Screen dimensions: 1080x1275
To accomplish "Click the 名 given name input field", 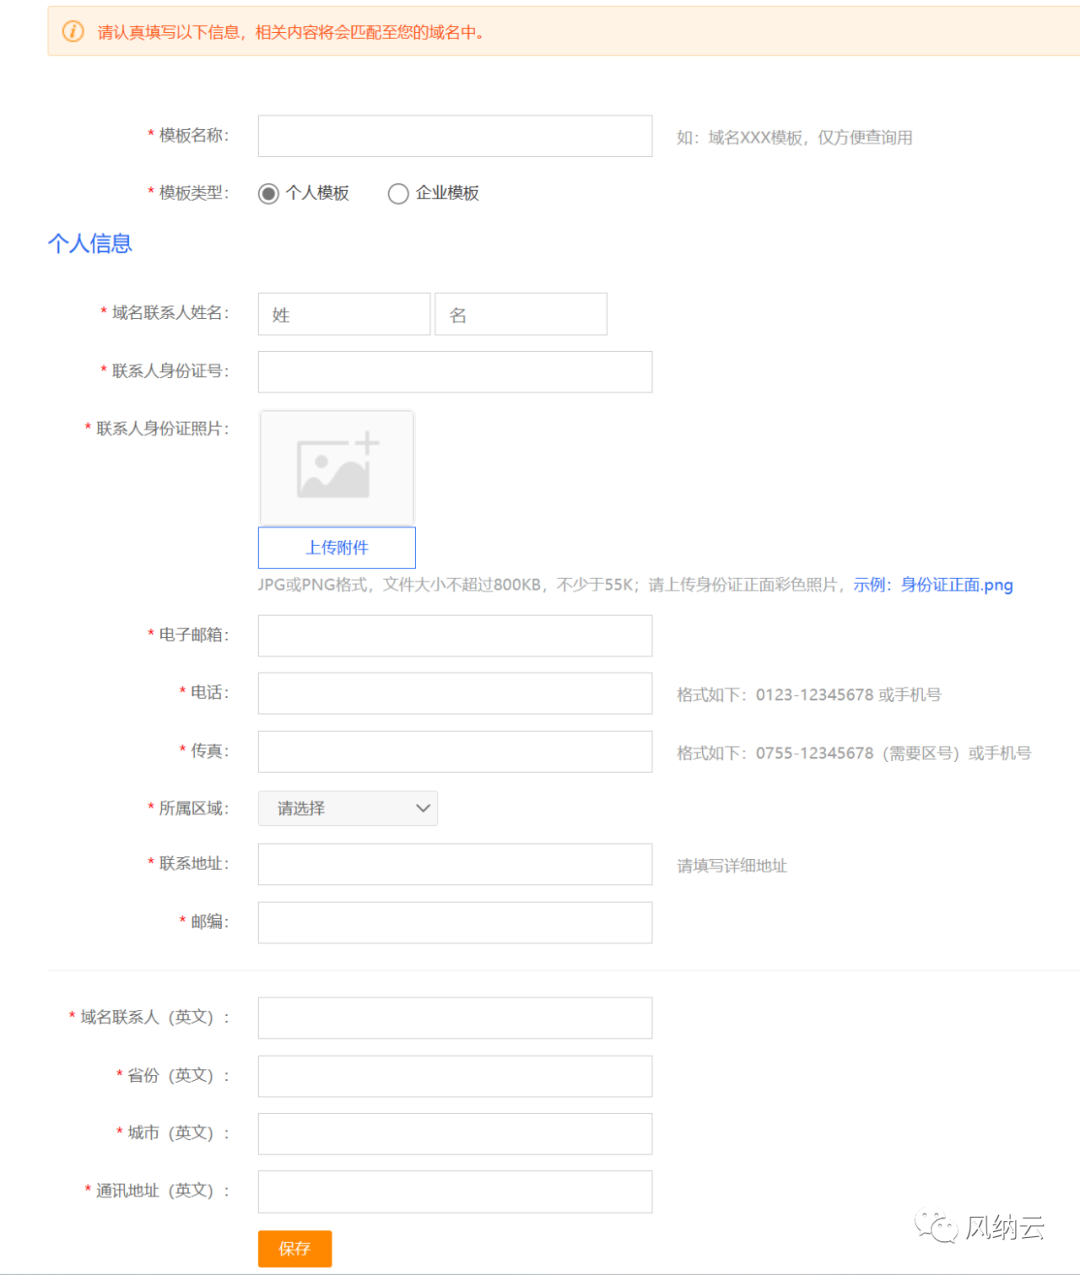I will [x=521, y=314].
